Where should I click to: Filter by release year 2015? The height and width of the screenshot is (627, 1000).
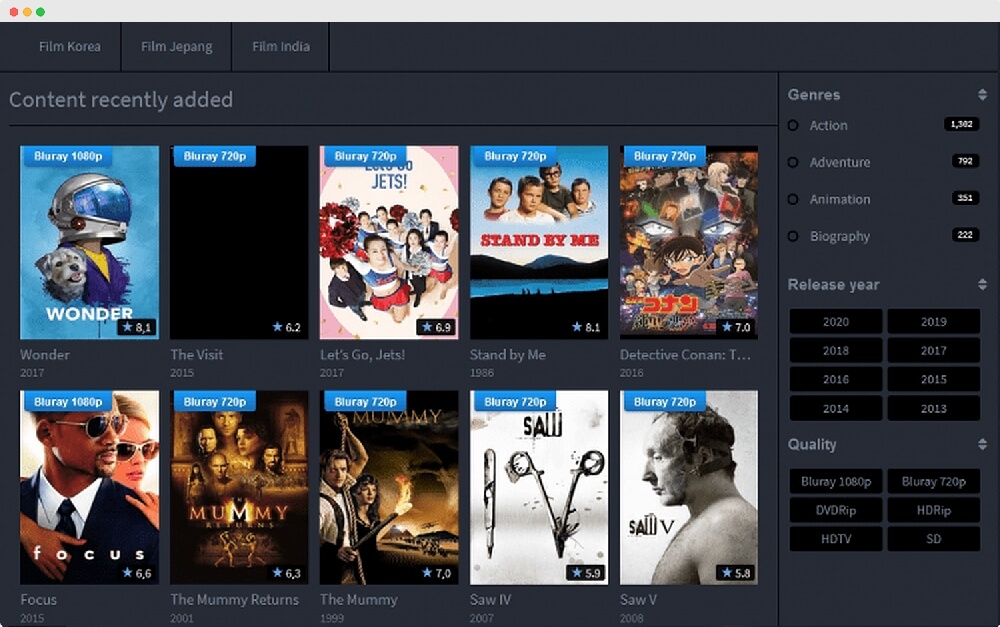[x=934, y=380]
